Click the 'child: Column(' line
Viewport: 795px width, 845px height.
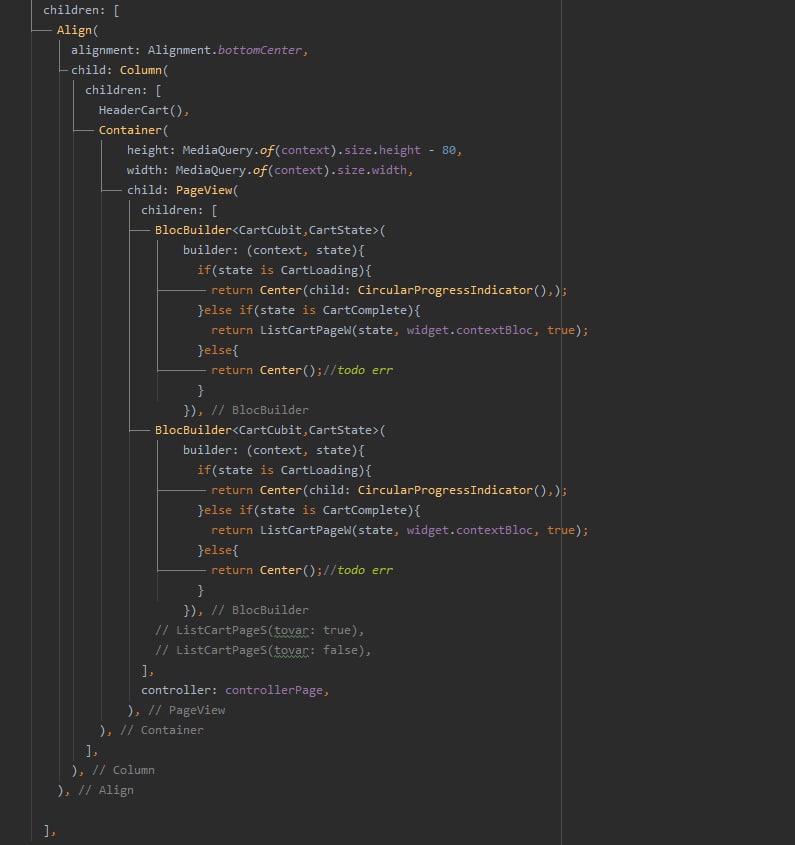click(120, 70)
